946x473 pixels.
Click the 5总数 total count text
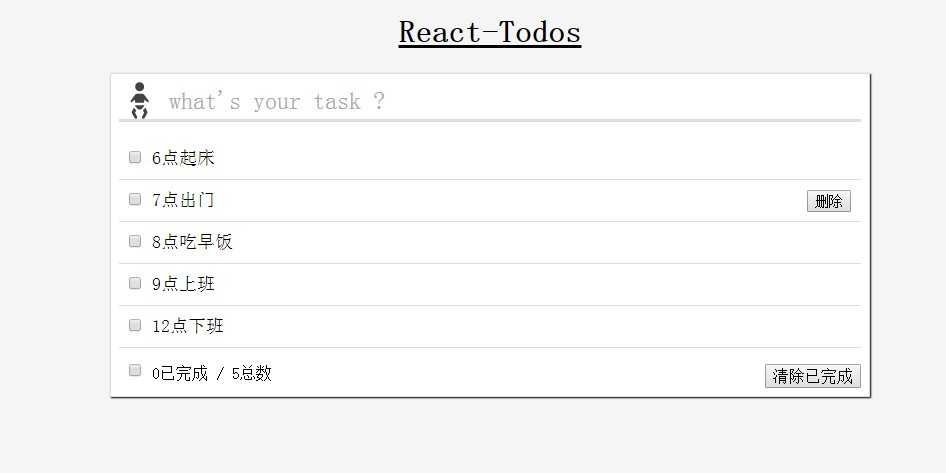251,374
